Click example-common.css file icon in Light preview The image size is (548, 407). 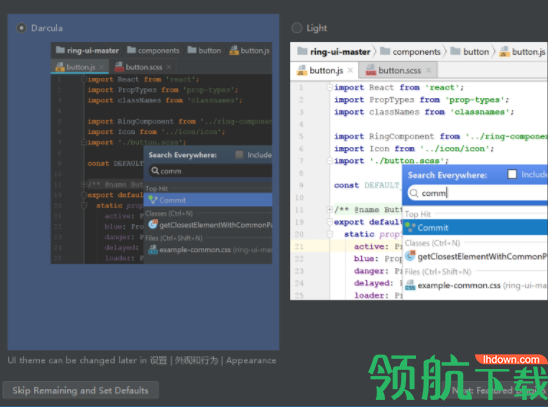click(x=410, y=285)
